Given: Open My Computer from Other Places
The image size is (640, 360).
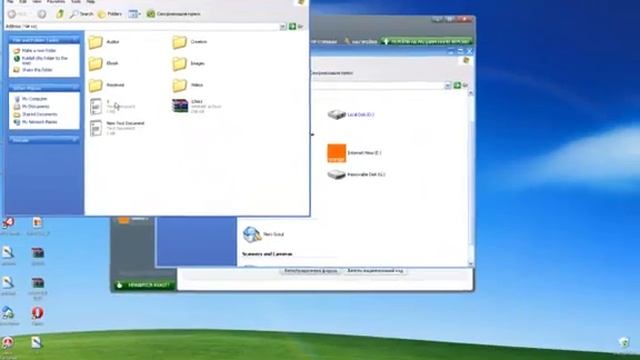Looking at the screenshot, I should point(35,99).
